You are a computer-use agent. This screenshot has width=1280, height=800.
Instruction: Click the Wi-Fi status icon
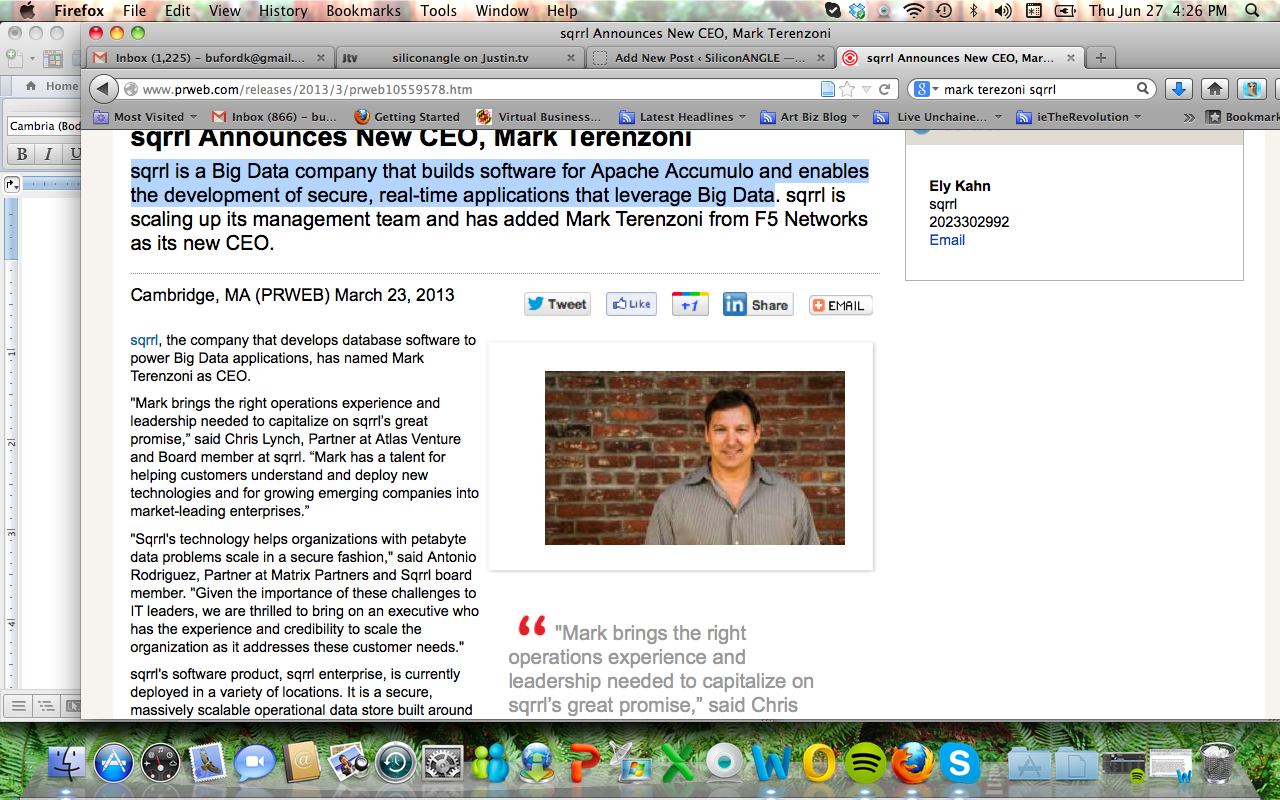(x=913, y=11)
